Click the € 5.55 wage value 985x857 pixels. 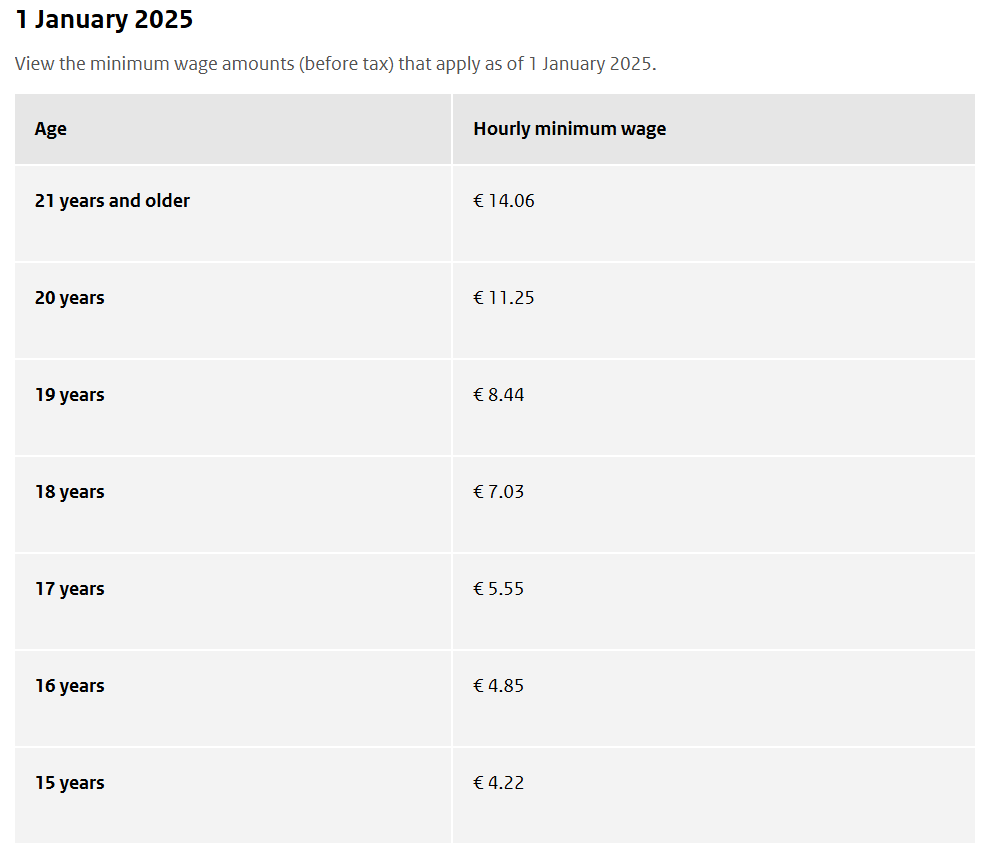[x=498, y=589]
